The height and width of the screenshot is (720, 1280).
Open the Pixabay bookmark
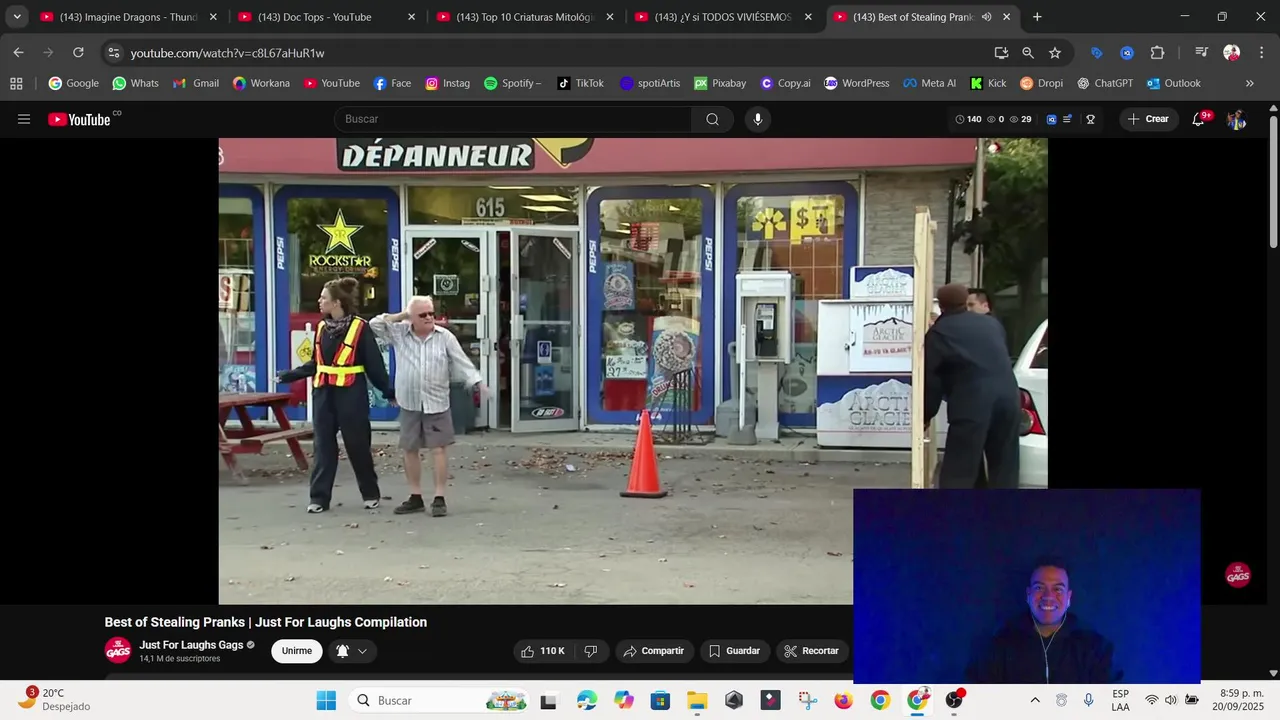[720, 83]
